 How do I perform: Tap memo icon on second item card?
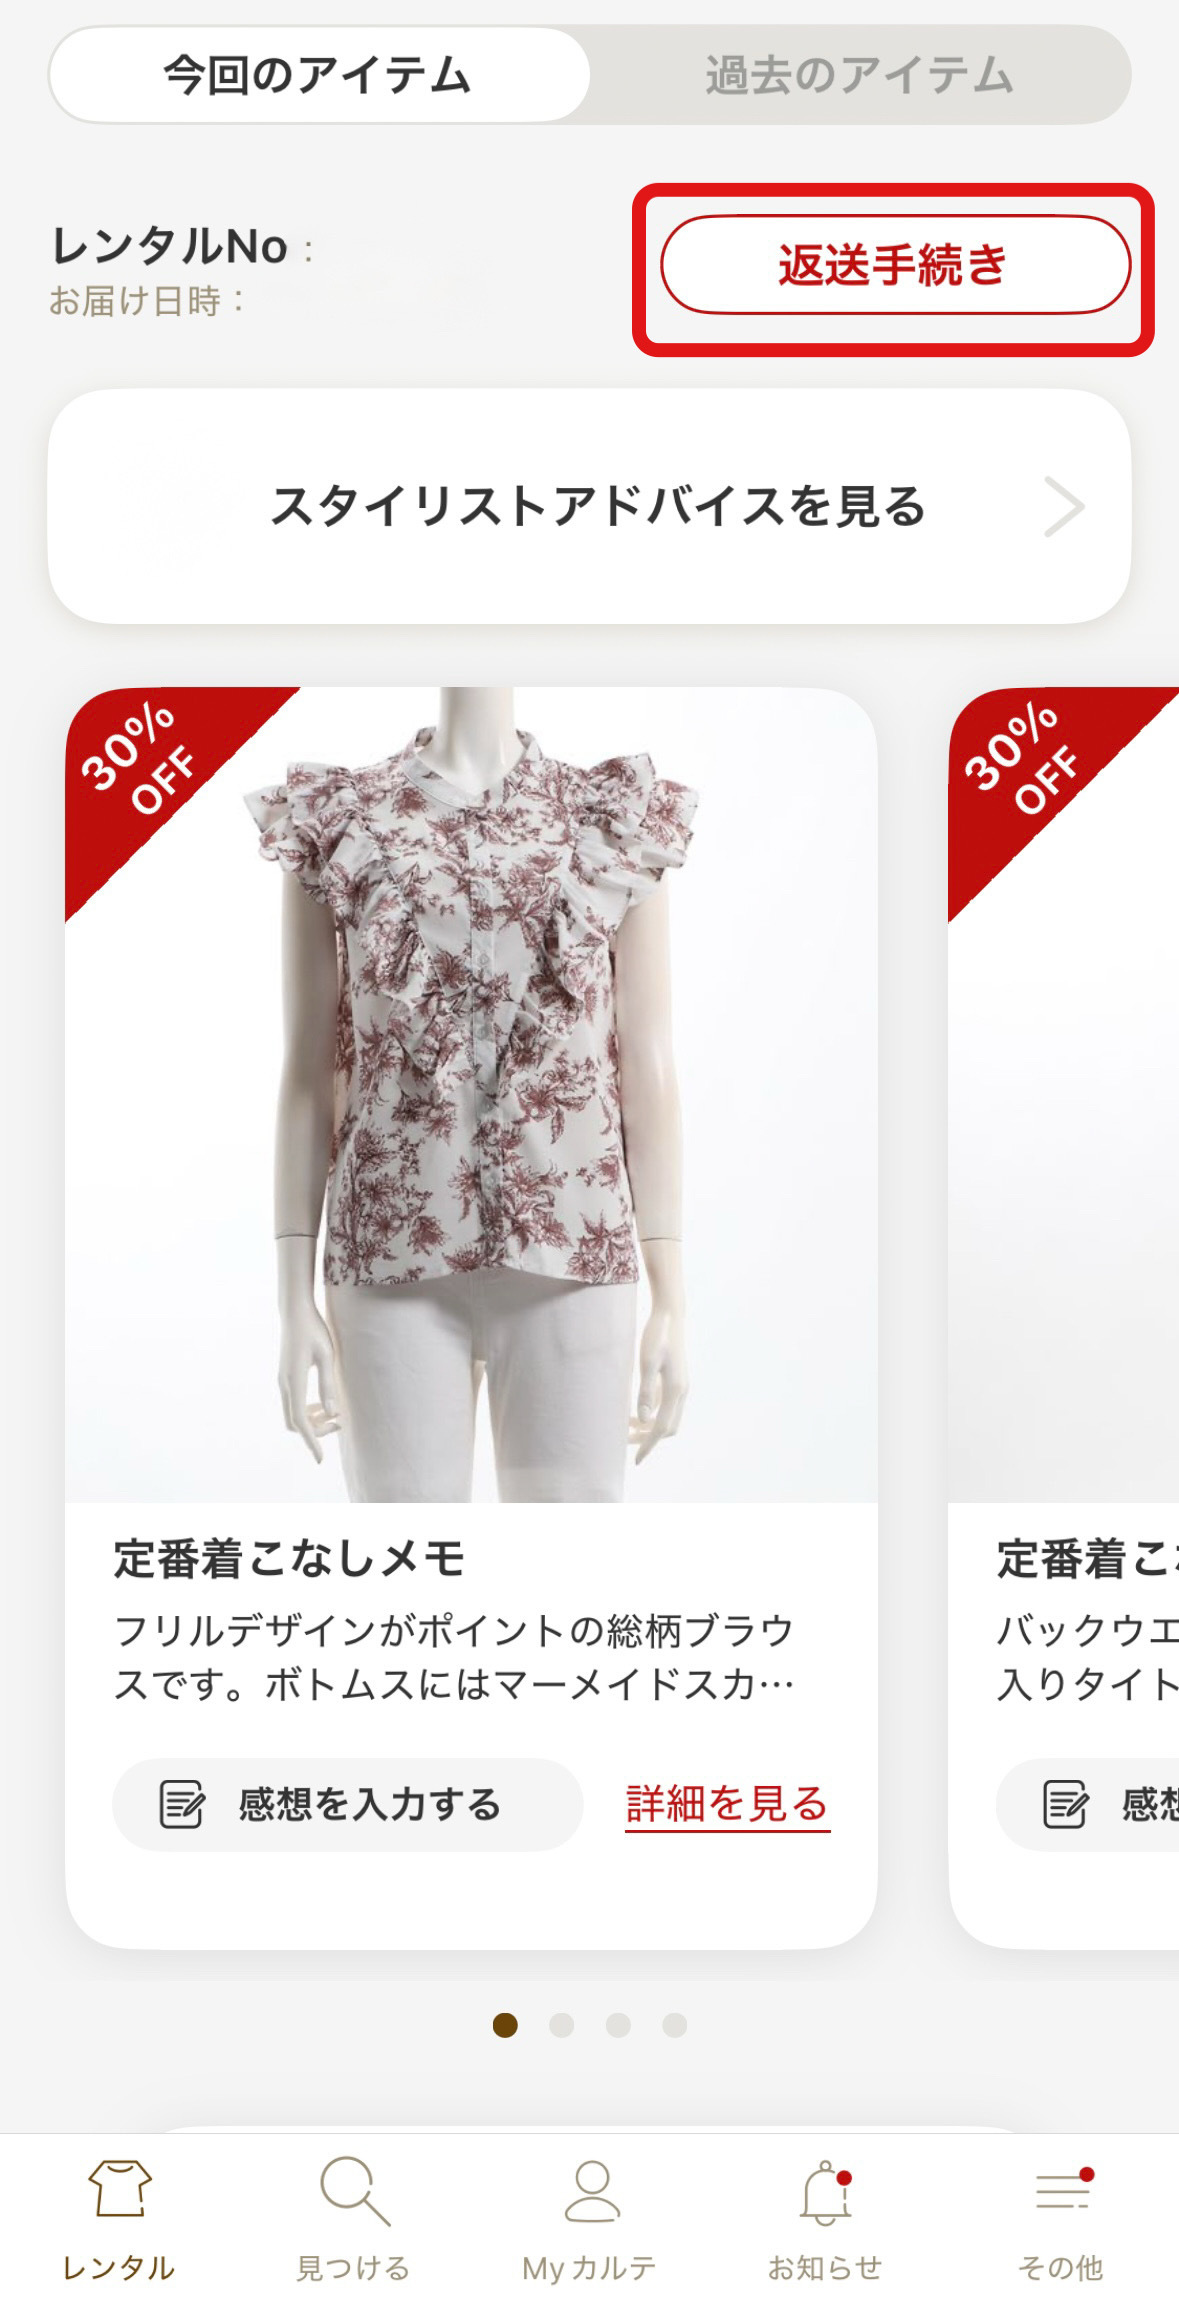1065,1804
